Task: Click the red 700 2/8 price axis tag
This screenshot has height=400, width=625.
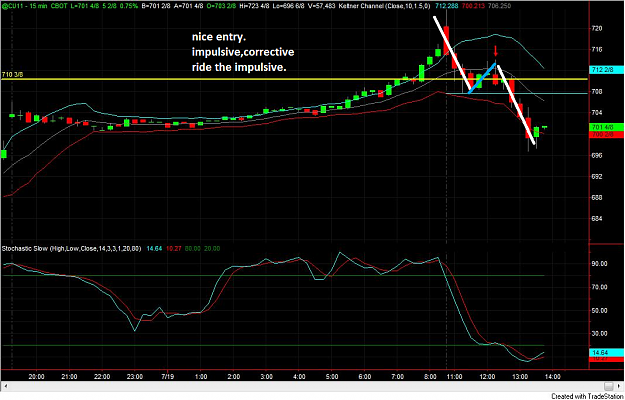Action: [606, 135]
